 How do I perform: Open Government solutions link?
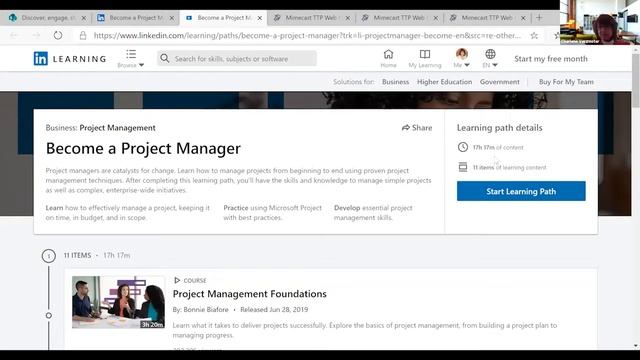(x=500, y=82)
